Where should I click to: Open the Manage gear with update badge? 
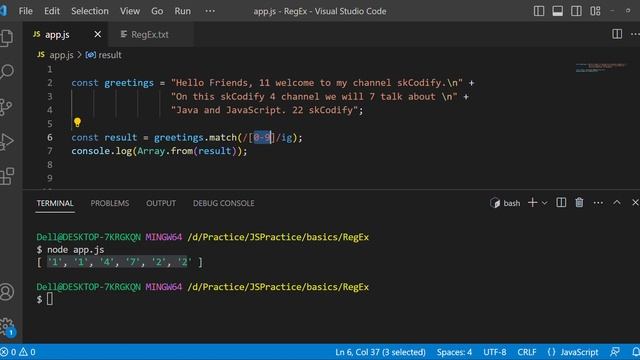coord(7,327)
